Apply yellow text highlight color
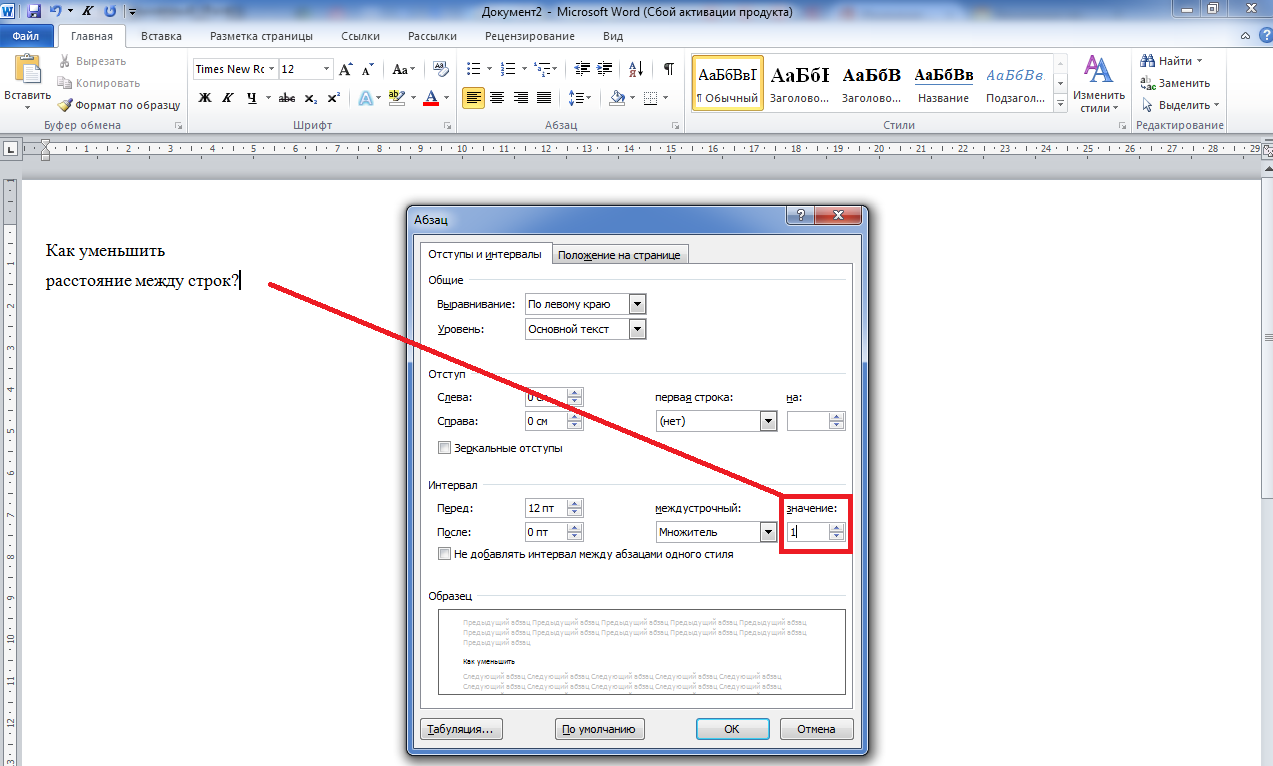Image resolution: width=1273 pixels, height=766 pixels. pos(397,98)
